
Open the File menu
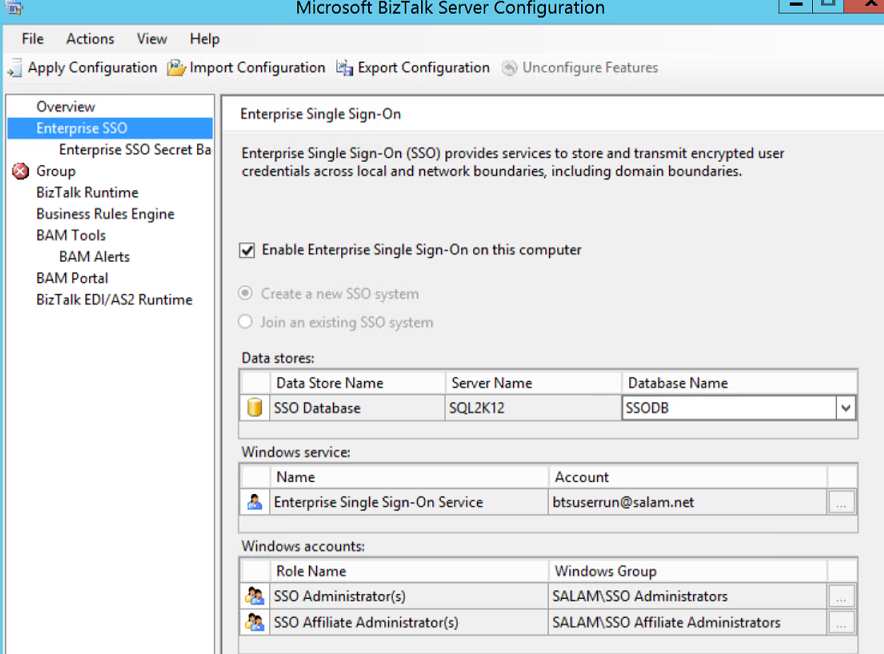point(33,39)
